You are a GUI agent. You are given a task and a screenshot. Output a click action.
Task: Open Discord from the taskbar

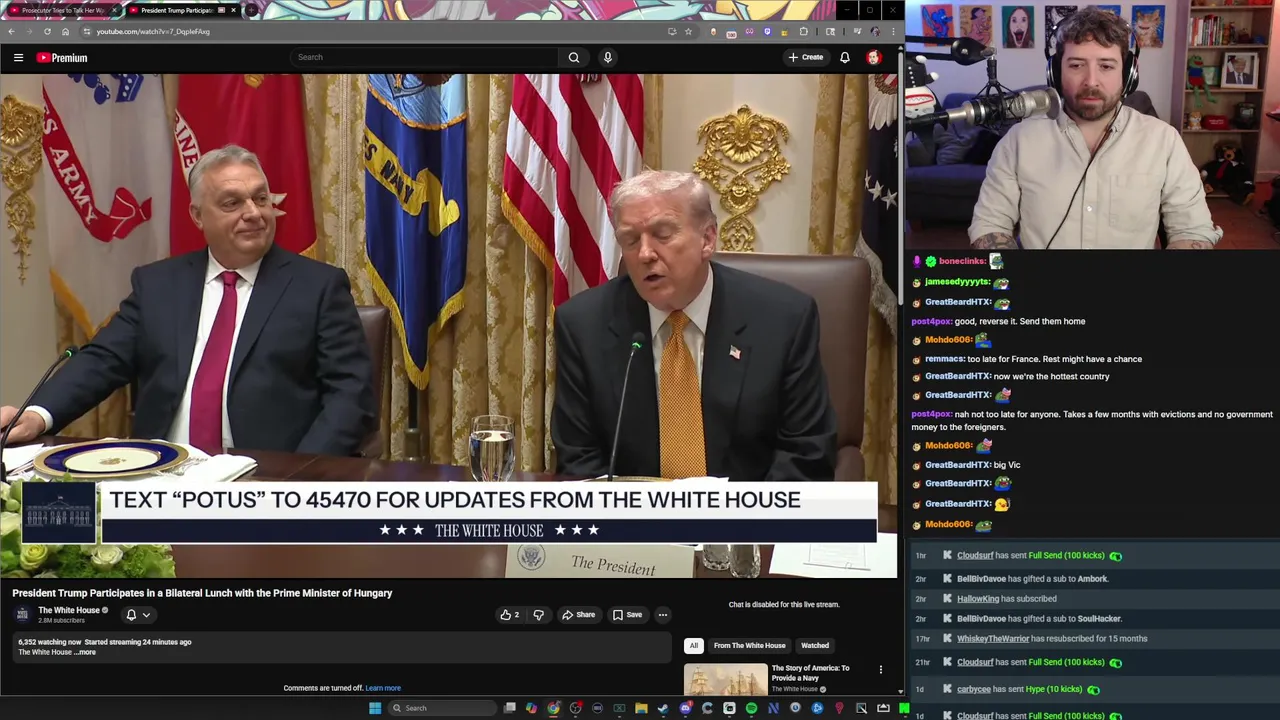pyautogui.click(x=685, y=708)
